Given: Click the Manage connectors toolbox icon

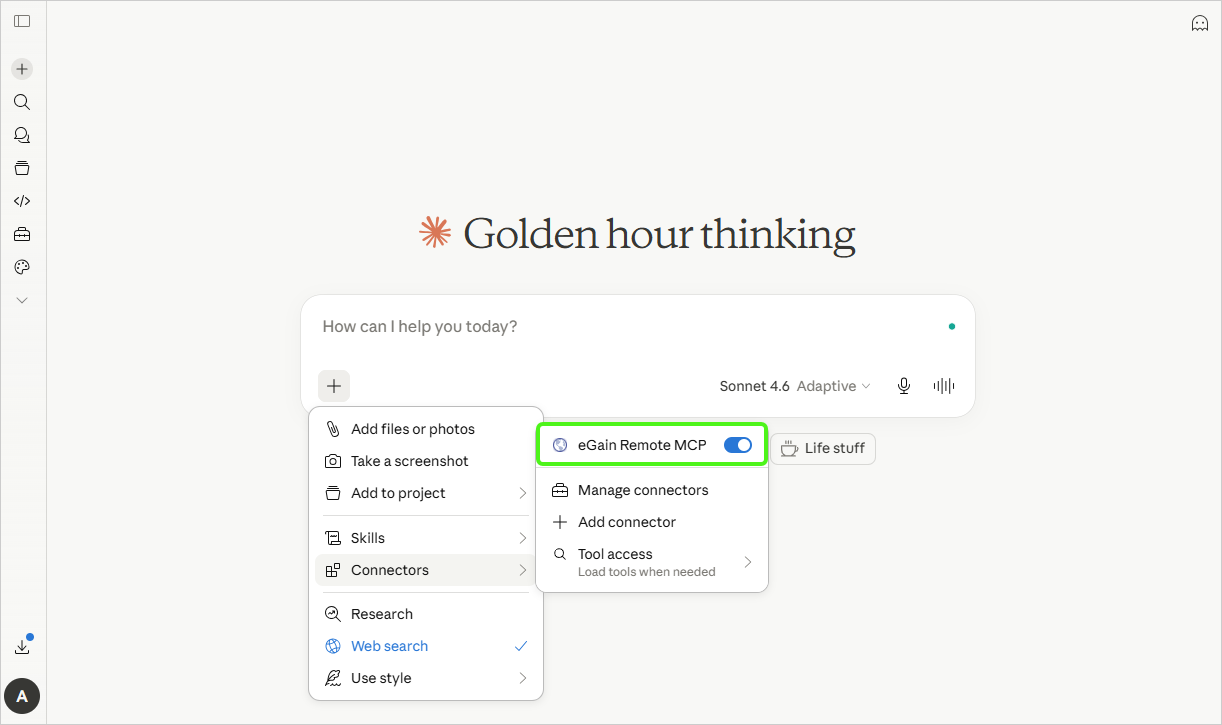Looking at the screenshot, I should [x=560, y=490].
